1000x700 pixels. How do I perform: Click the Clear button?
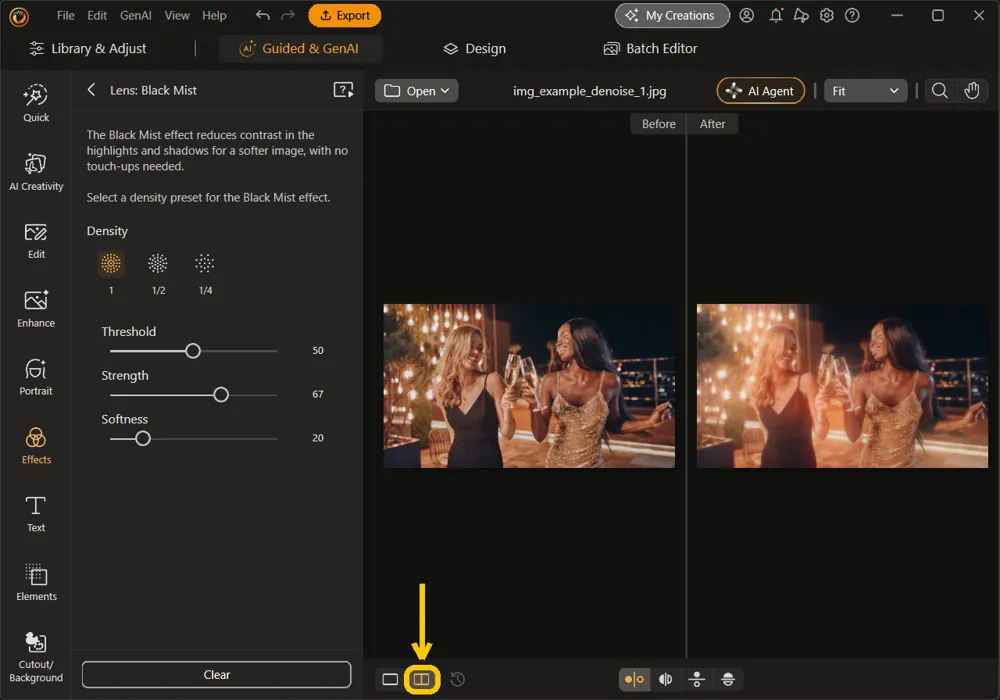tap(216, 674)
